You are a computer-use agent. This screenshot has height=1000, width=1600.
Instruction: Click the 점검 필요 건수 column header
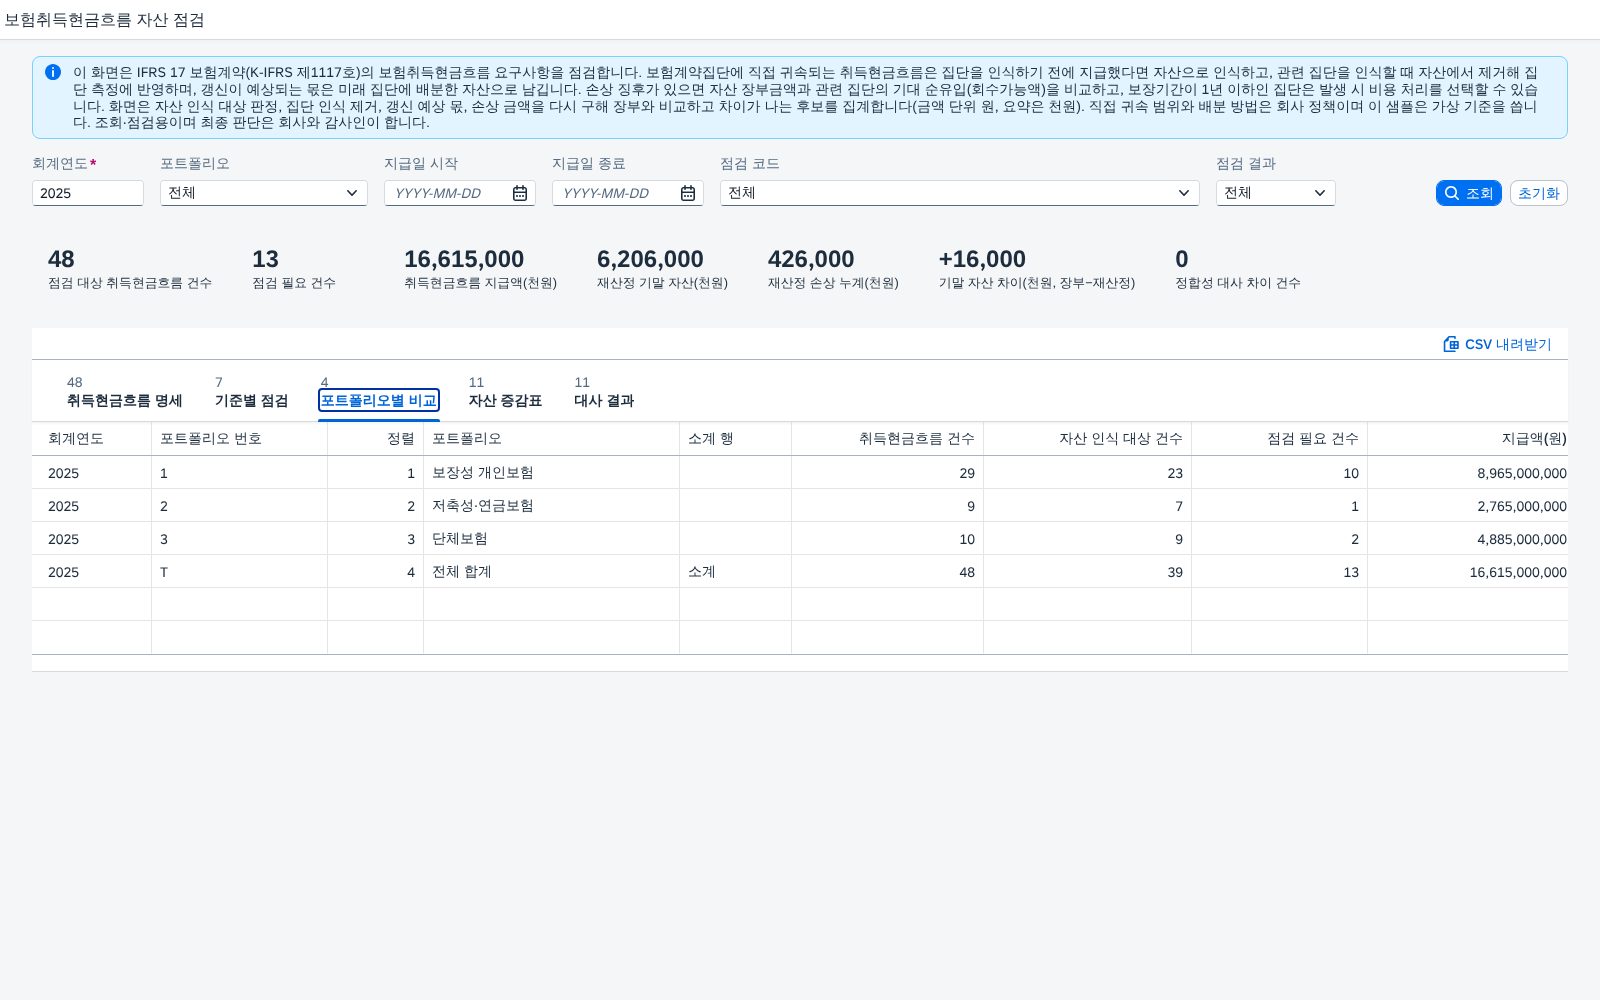point(1280,439)
